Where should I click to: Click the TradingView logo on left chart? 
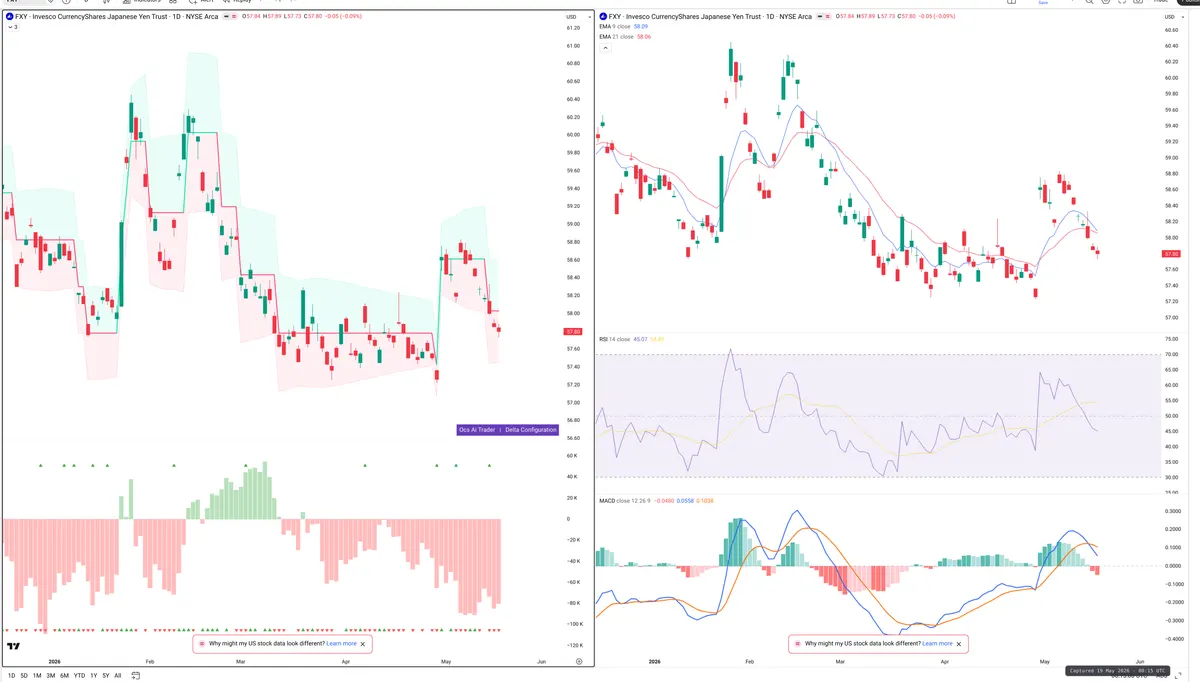pyautogui.click(x=14, y=647)
